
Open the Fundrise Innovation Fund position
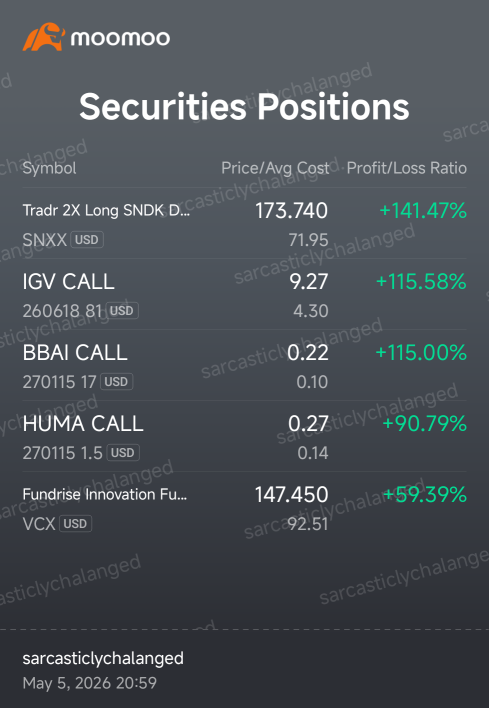click(x=244, y=508)
